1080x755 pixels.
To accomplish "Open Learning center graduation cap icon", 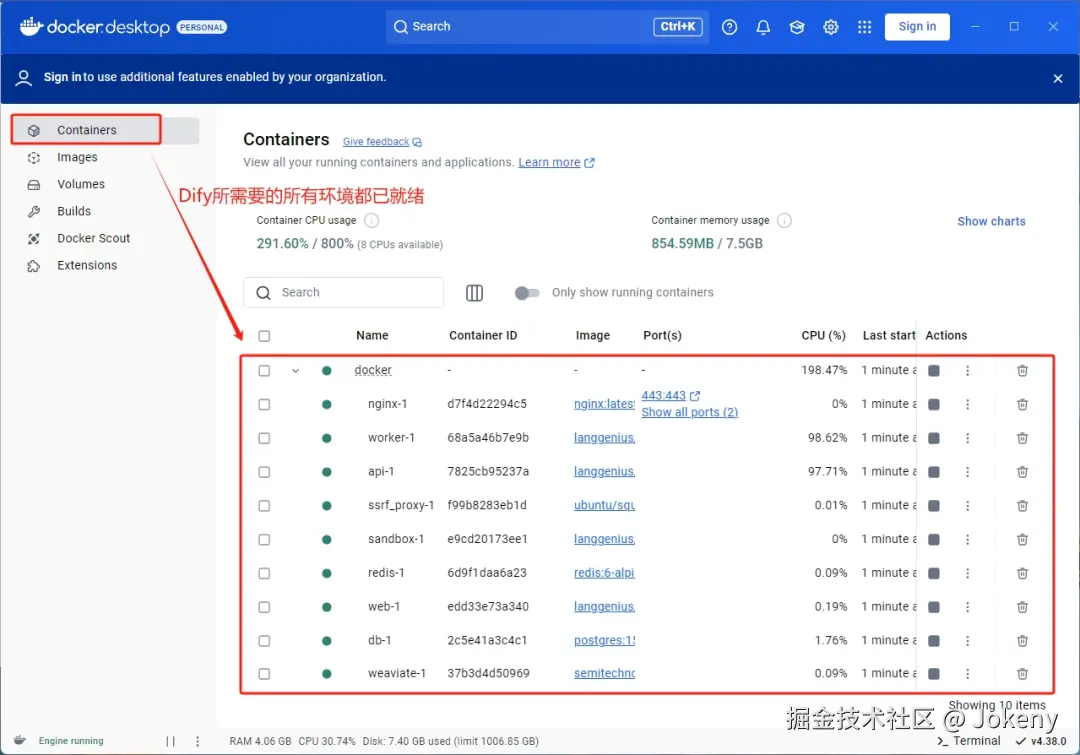I will [797, 27].
